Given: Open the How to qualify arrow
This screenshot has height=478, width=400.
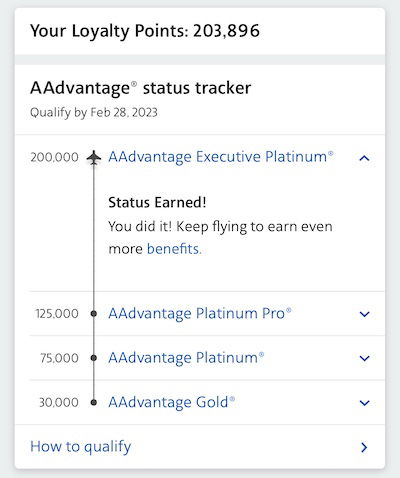Looking at the screenshot, I should [364, 447].
